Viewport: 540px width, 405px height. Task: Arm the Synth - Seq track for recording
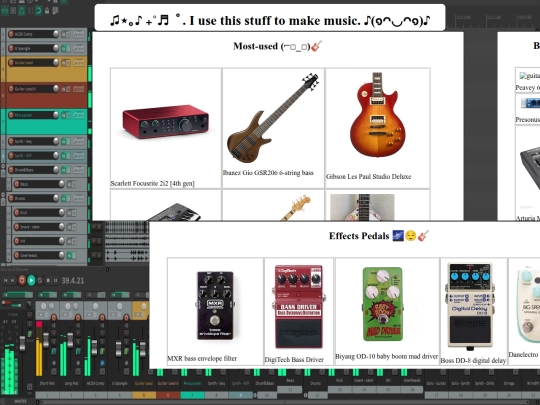11,141
